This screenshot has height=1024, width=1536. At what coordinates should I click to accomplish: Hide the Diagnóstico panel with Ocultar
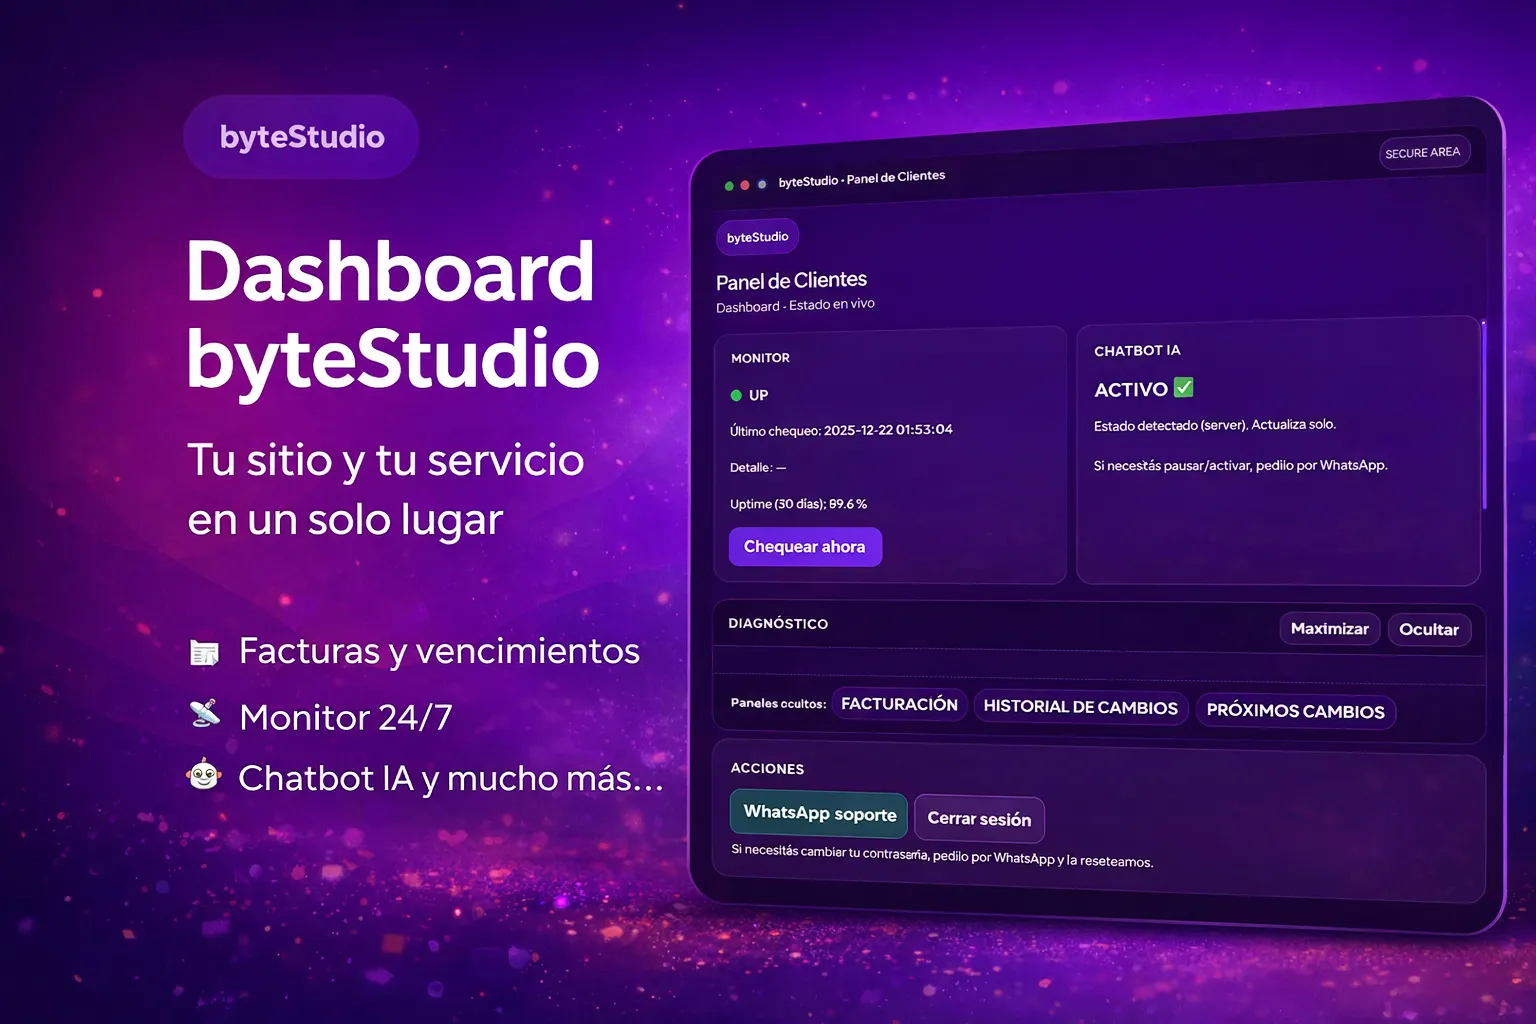[x=1428, y=630]
